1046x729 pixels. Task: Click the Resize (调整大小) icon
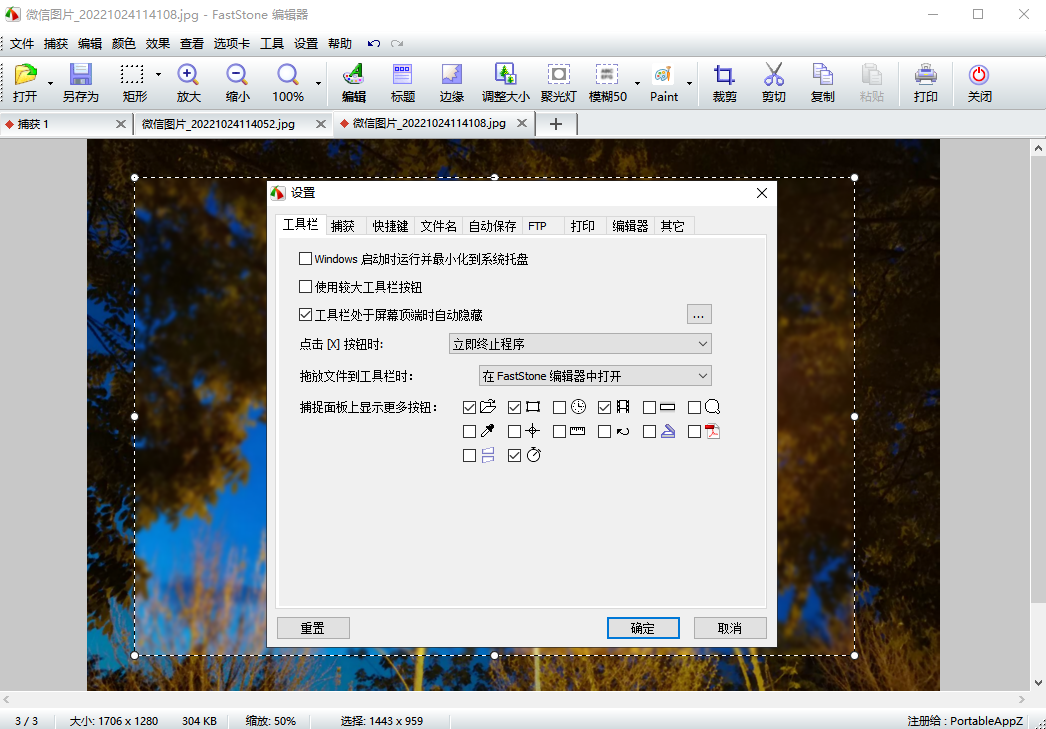coord(506,76)
